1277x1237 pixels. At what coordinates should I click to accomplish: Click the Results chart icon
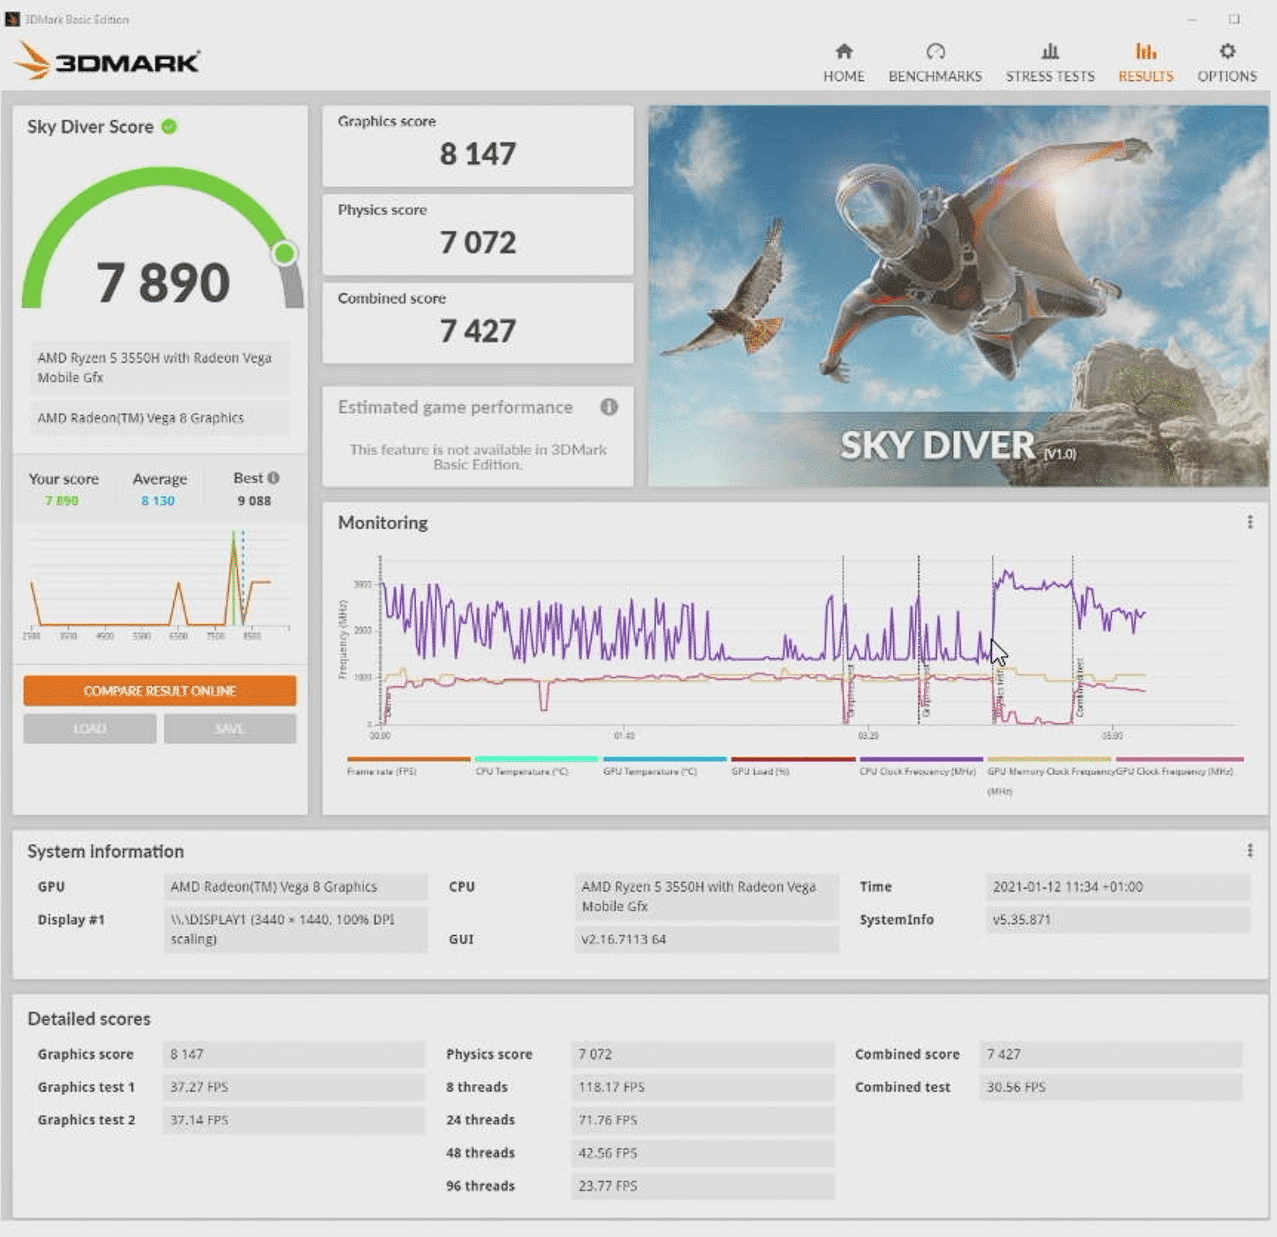1146,51
